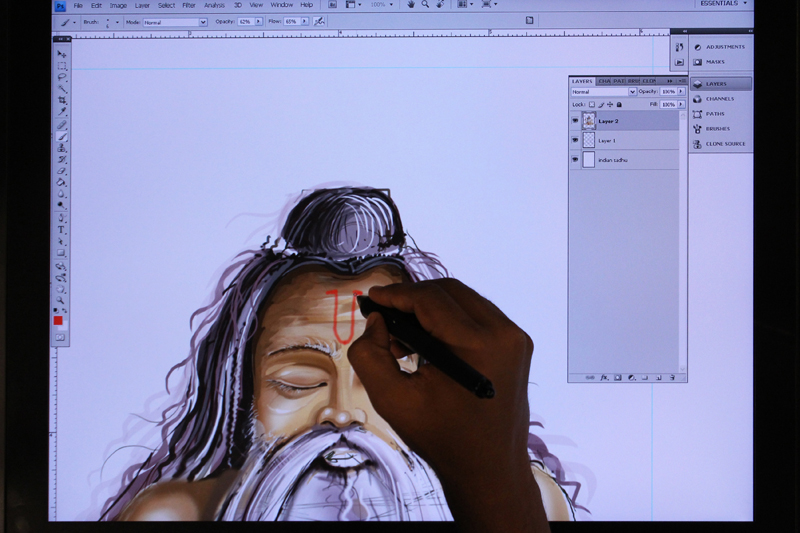The image size is (800, 533).
Task: Toggle visibility of Layer 1
Action: click(575, 141)
